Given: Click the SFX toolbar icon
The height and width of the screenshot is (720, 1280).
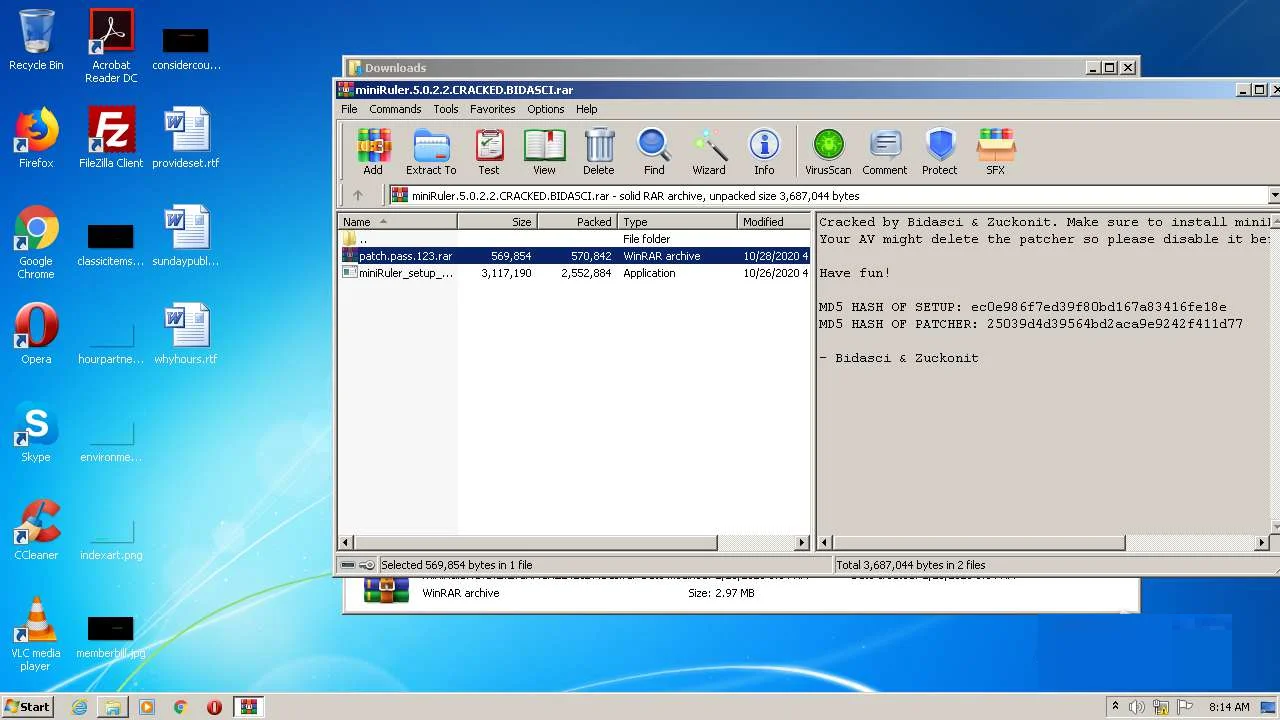Looking at the screenshot, I should 995,152.
